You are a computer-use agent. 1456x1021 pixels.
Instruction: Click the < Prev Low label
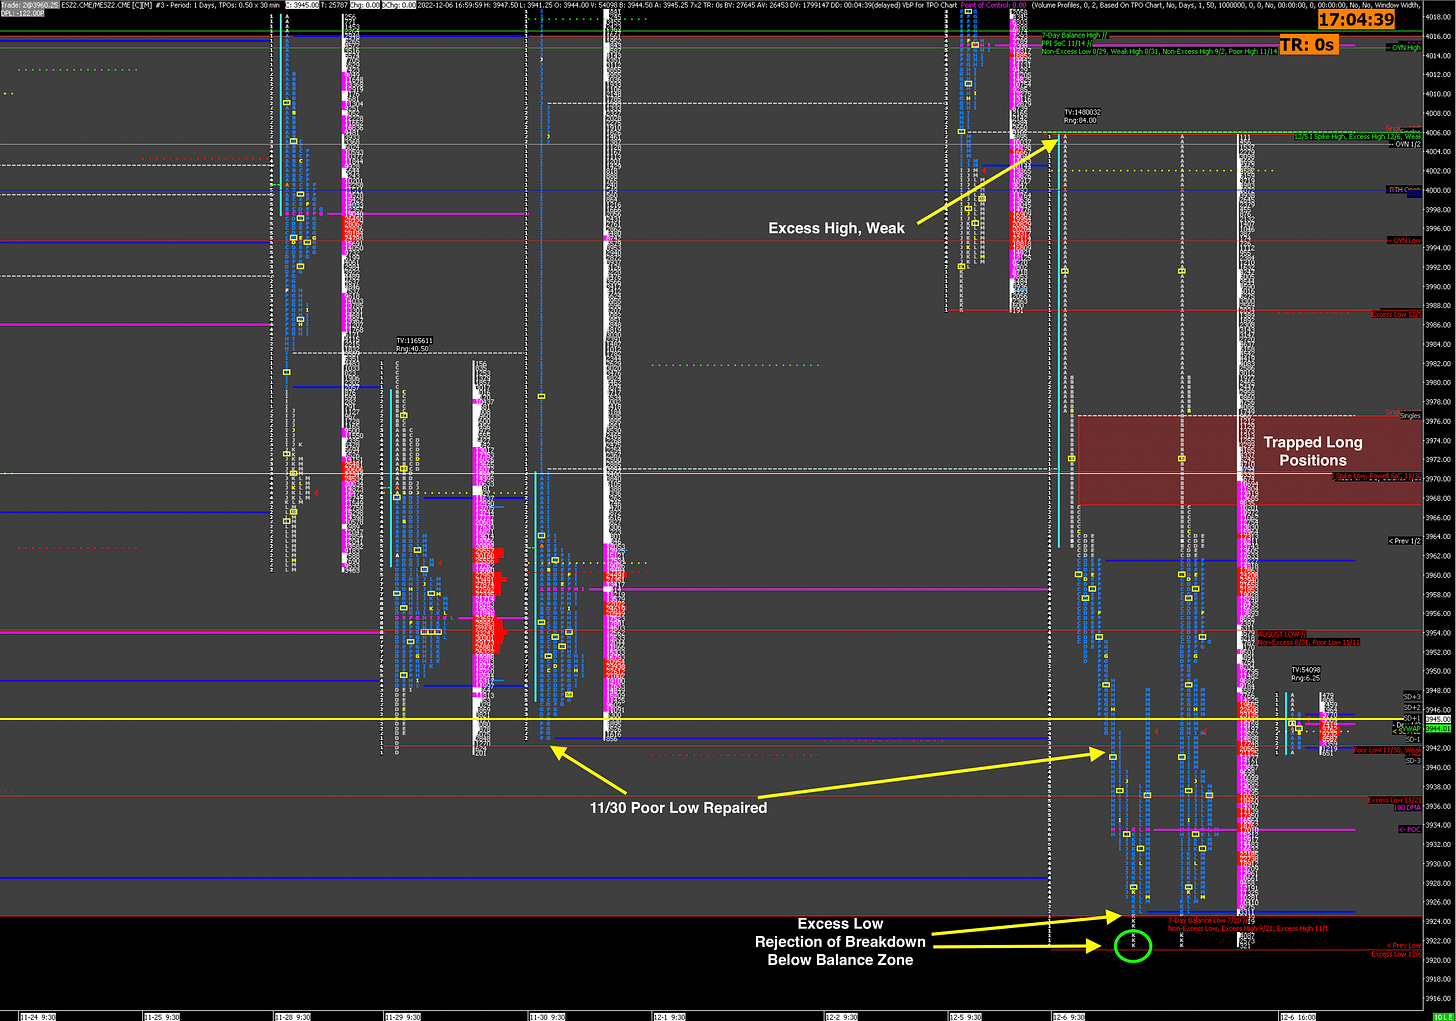[1403, 945]
